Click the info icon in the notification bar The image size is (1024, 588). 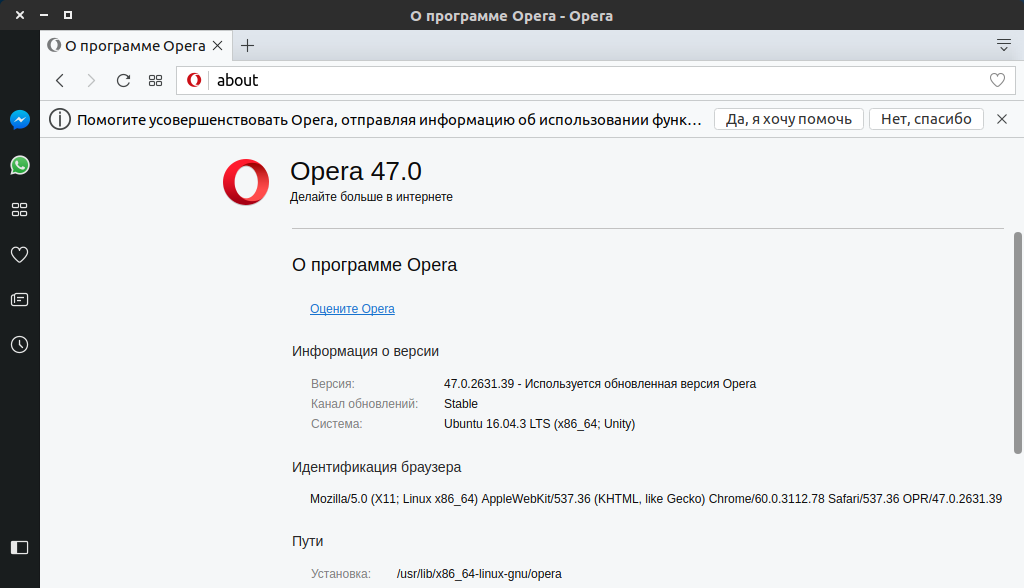(x=59, y=119)
